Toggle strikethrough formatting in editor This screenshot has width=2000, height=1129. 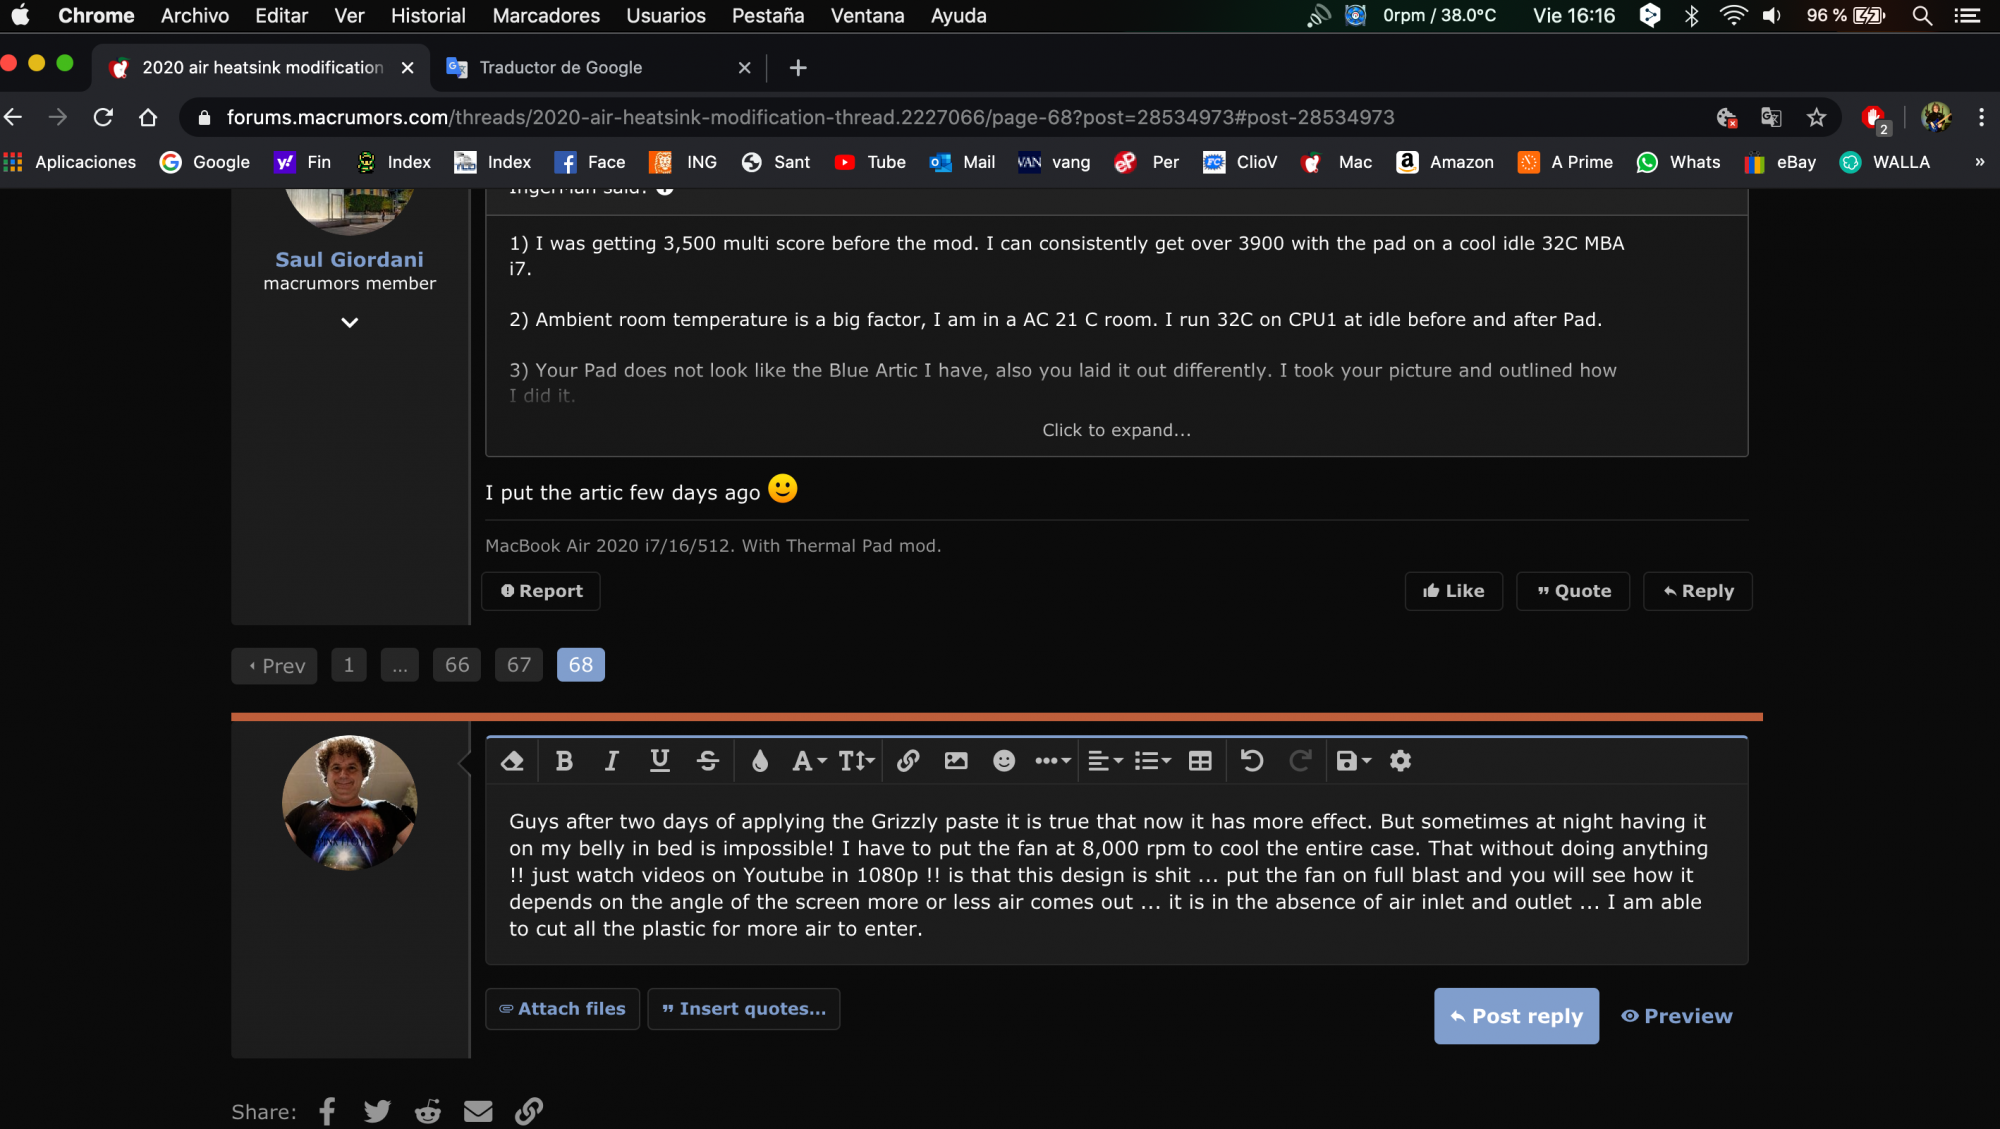[708, 761]
